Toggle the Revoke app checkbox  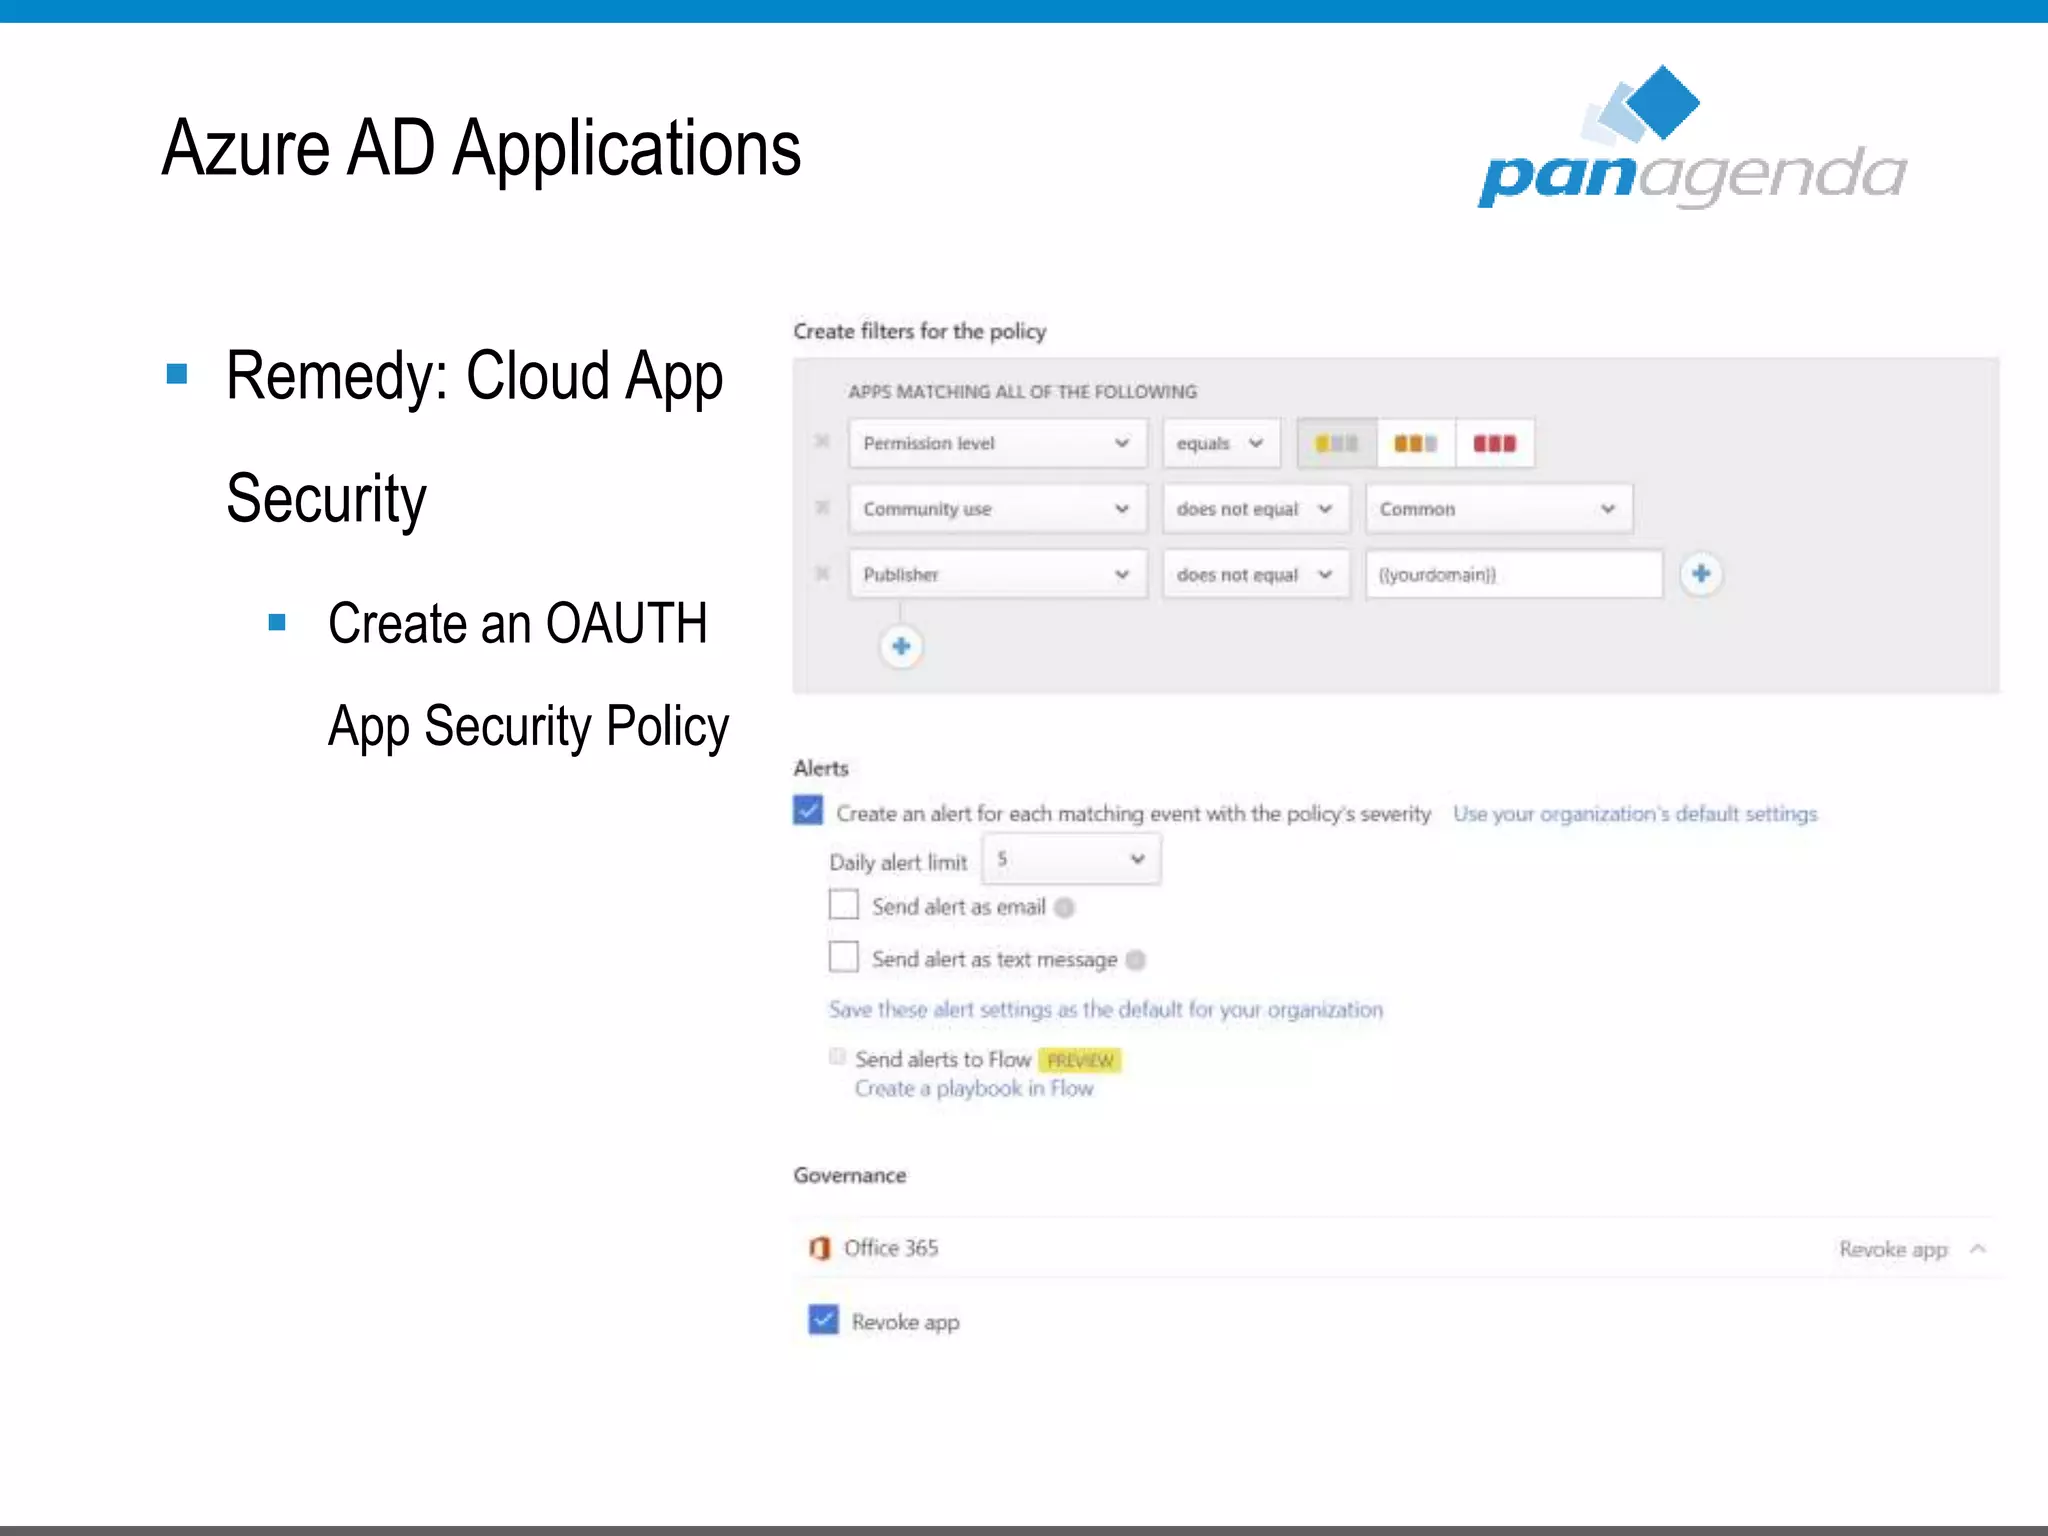coord(823,1320)
